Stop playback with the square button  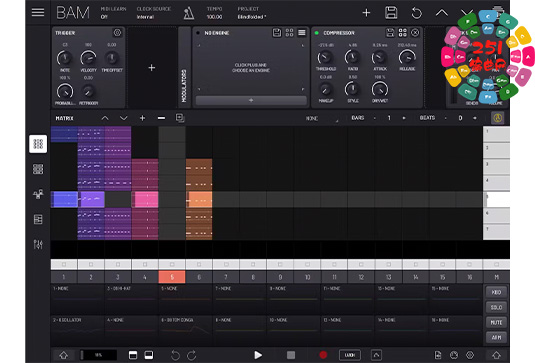point(291,355)
